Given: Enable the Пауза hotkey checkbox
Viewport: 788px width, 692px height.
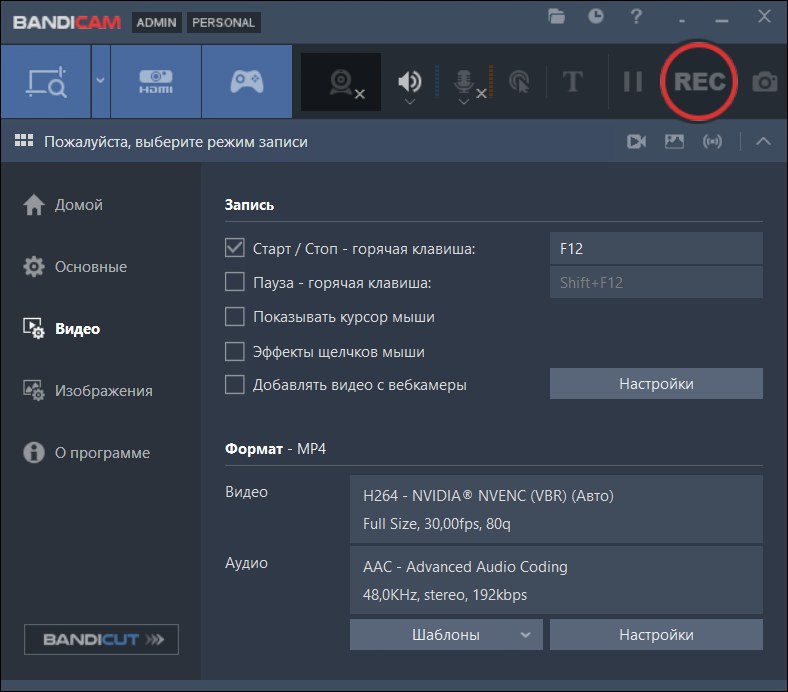Looking at the screenshot, I should (x=235, y=282).
